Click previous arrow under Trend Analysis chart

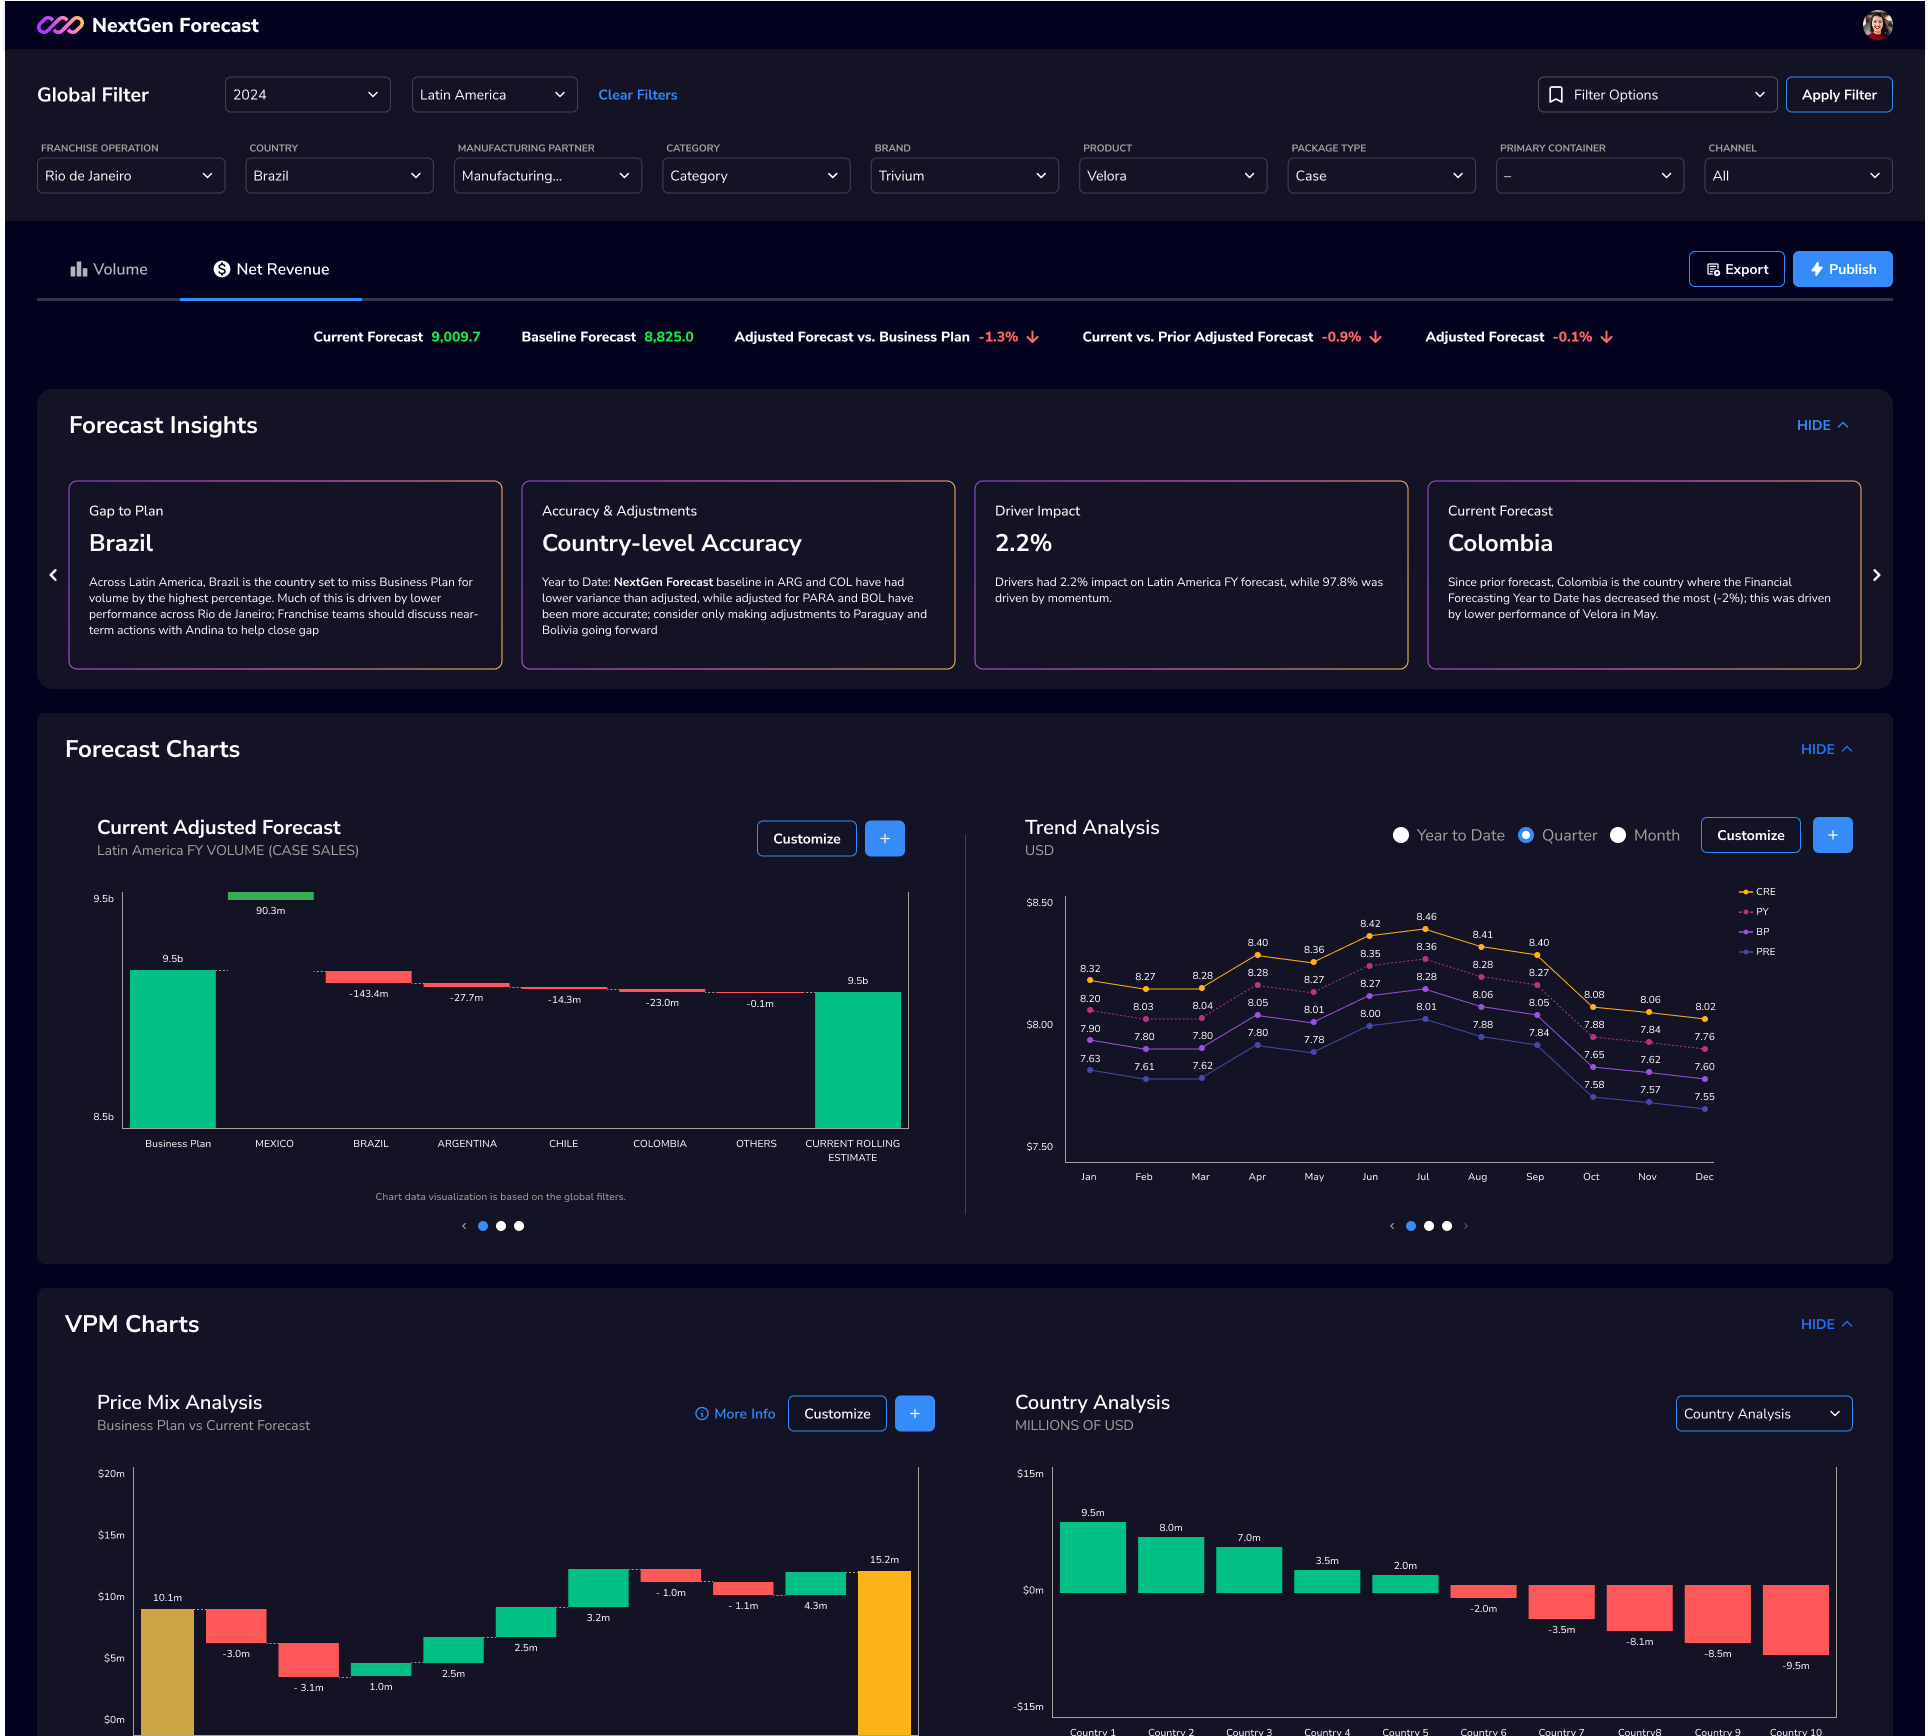coord(1392,1226)
